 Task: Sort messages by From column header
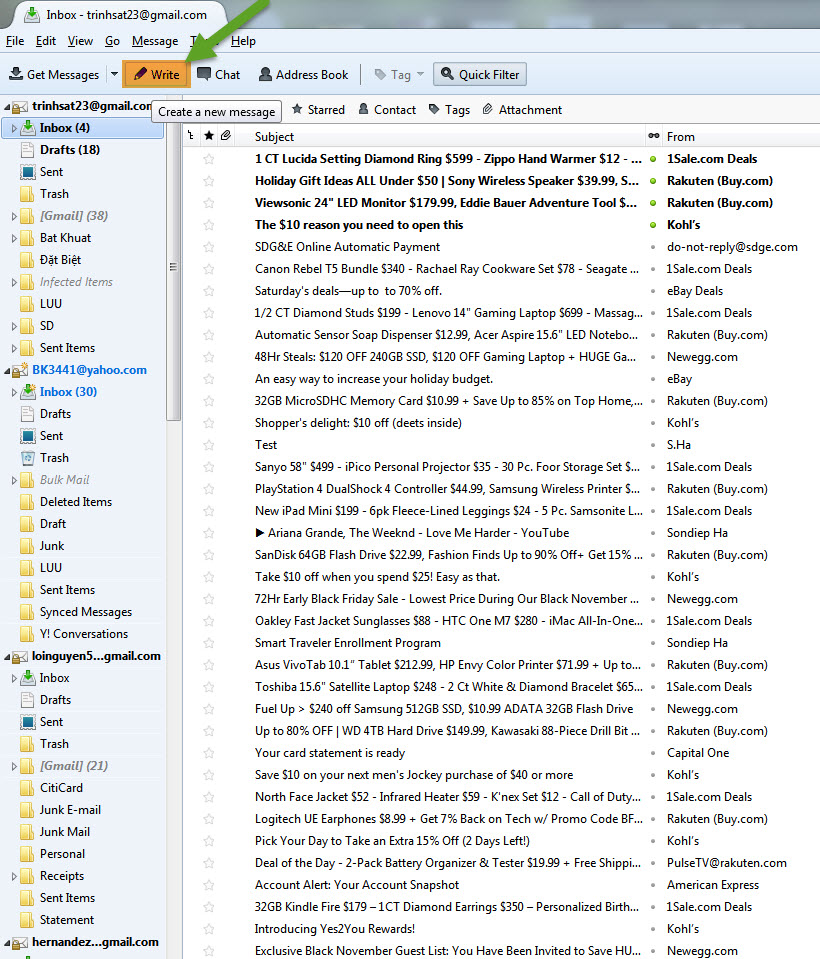pyautogui.click(x=681, y=136)
